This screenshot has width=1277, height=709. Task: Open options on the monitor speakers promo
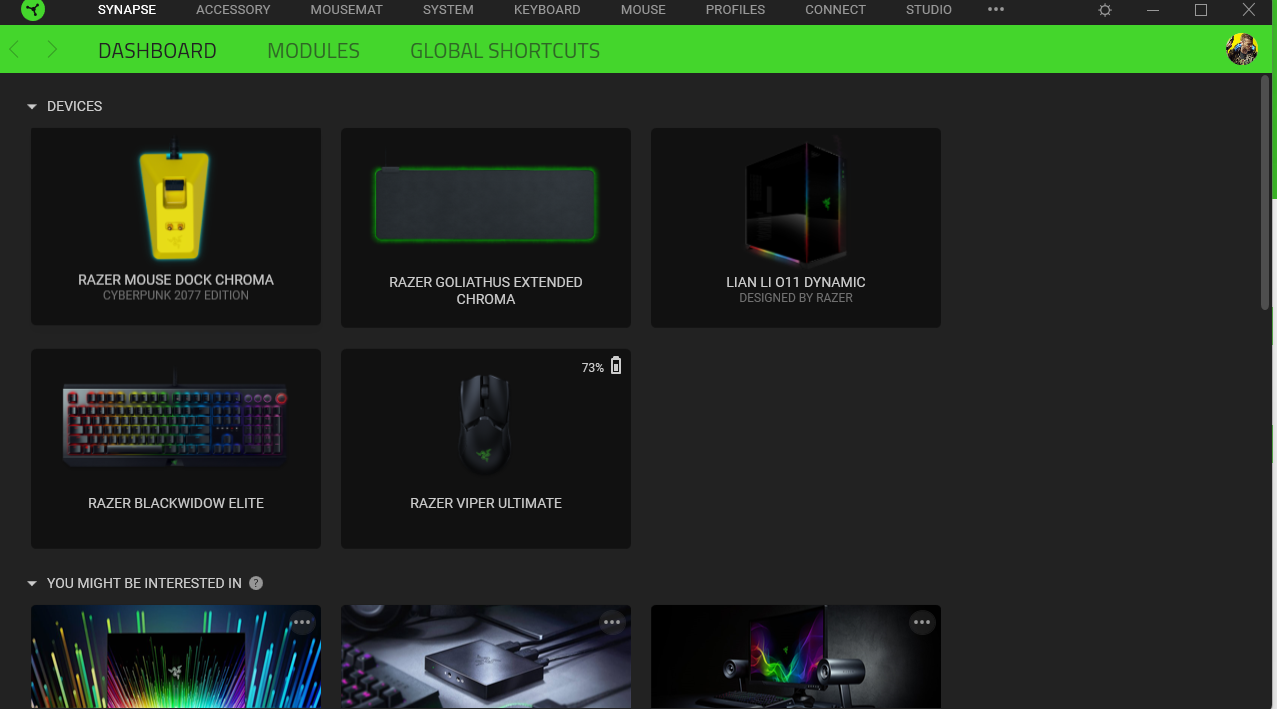click(x=922, y=622)
